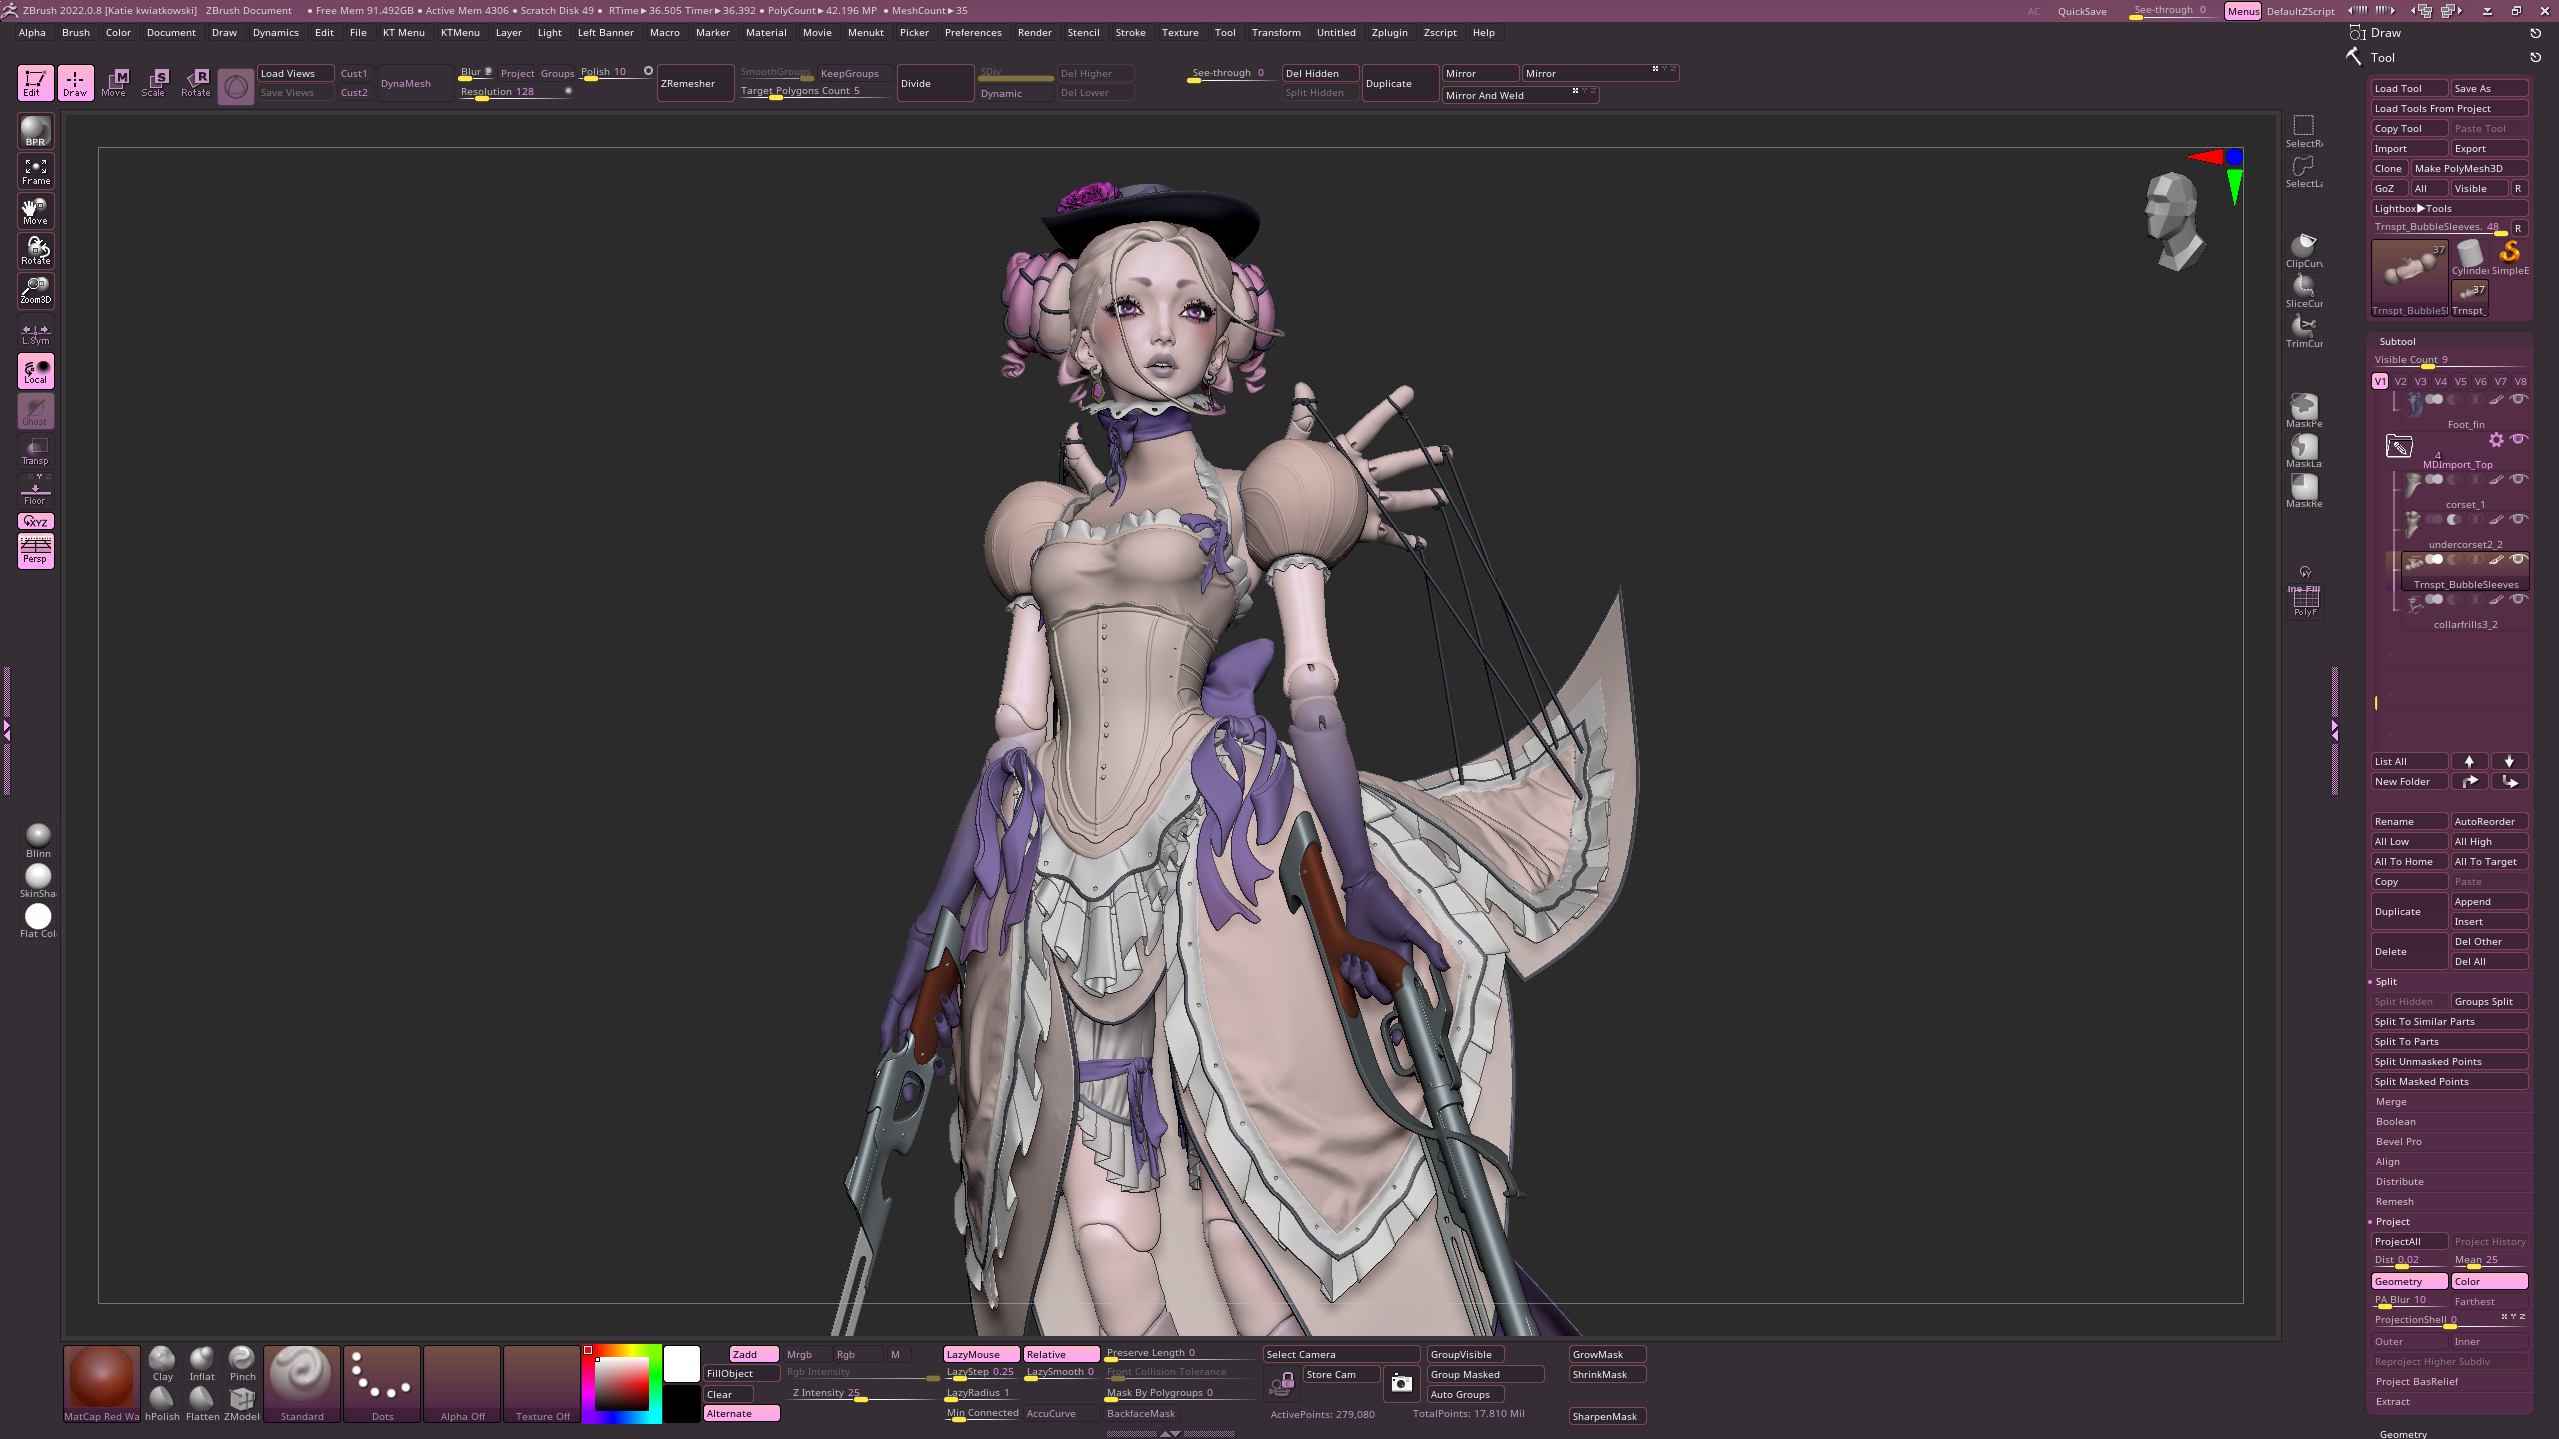
Task: Hide the corset_1 subtool eye
Action: coord(2518,479)
